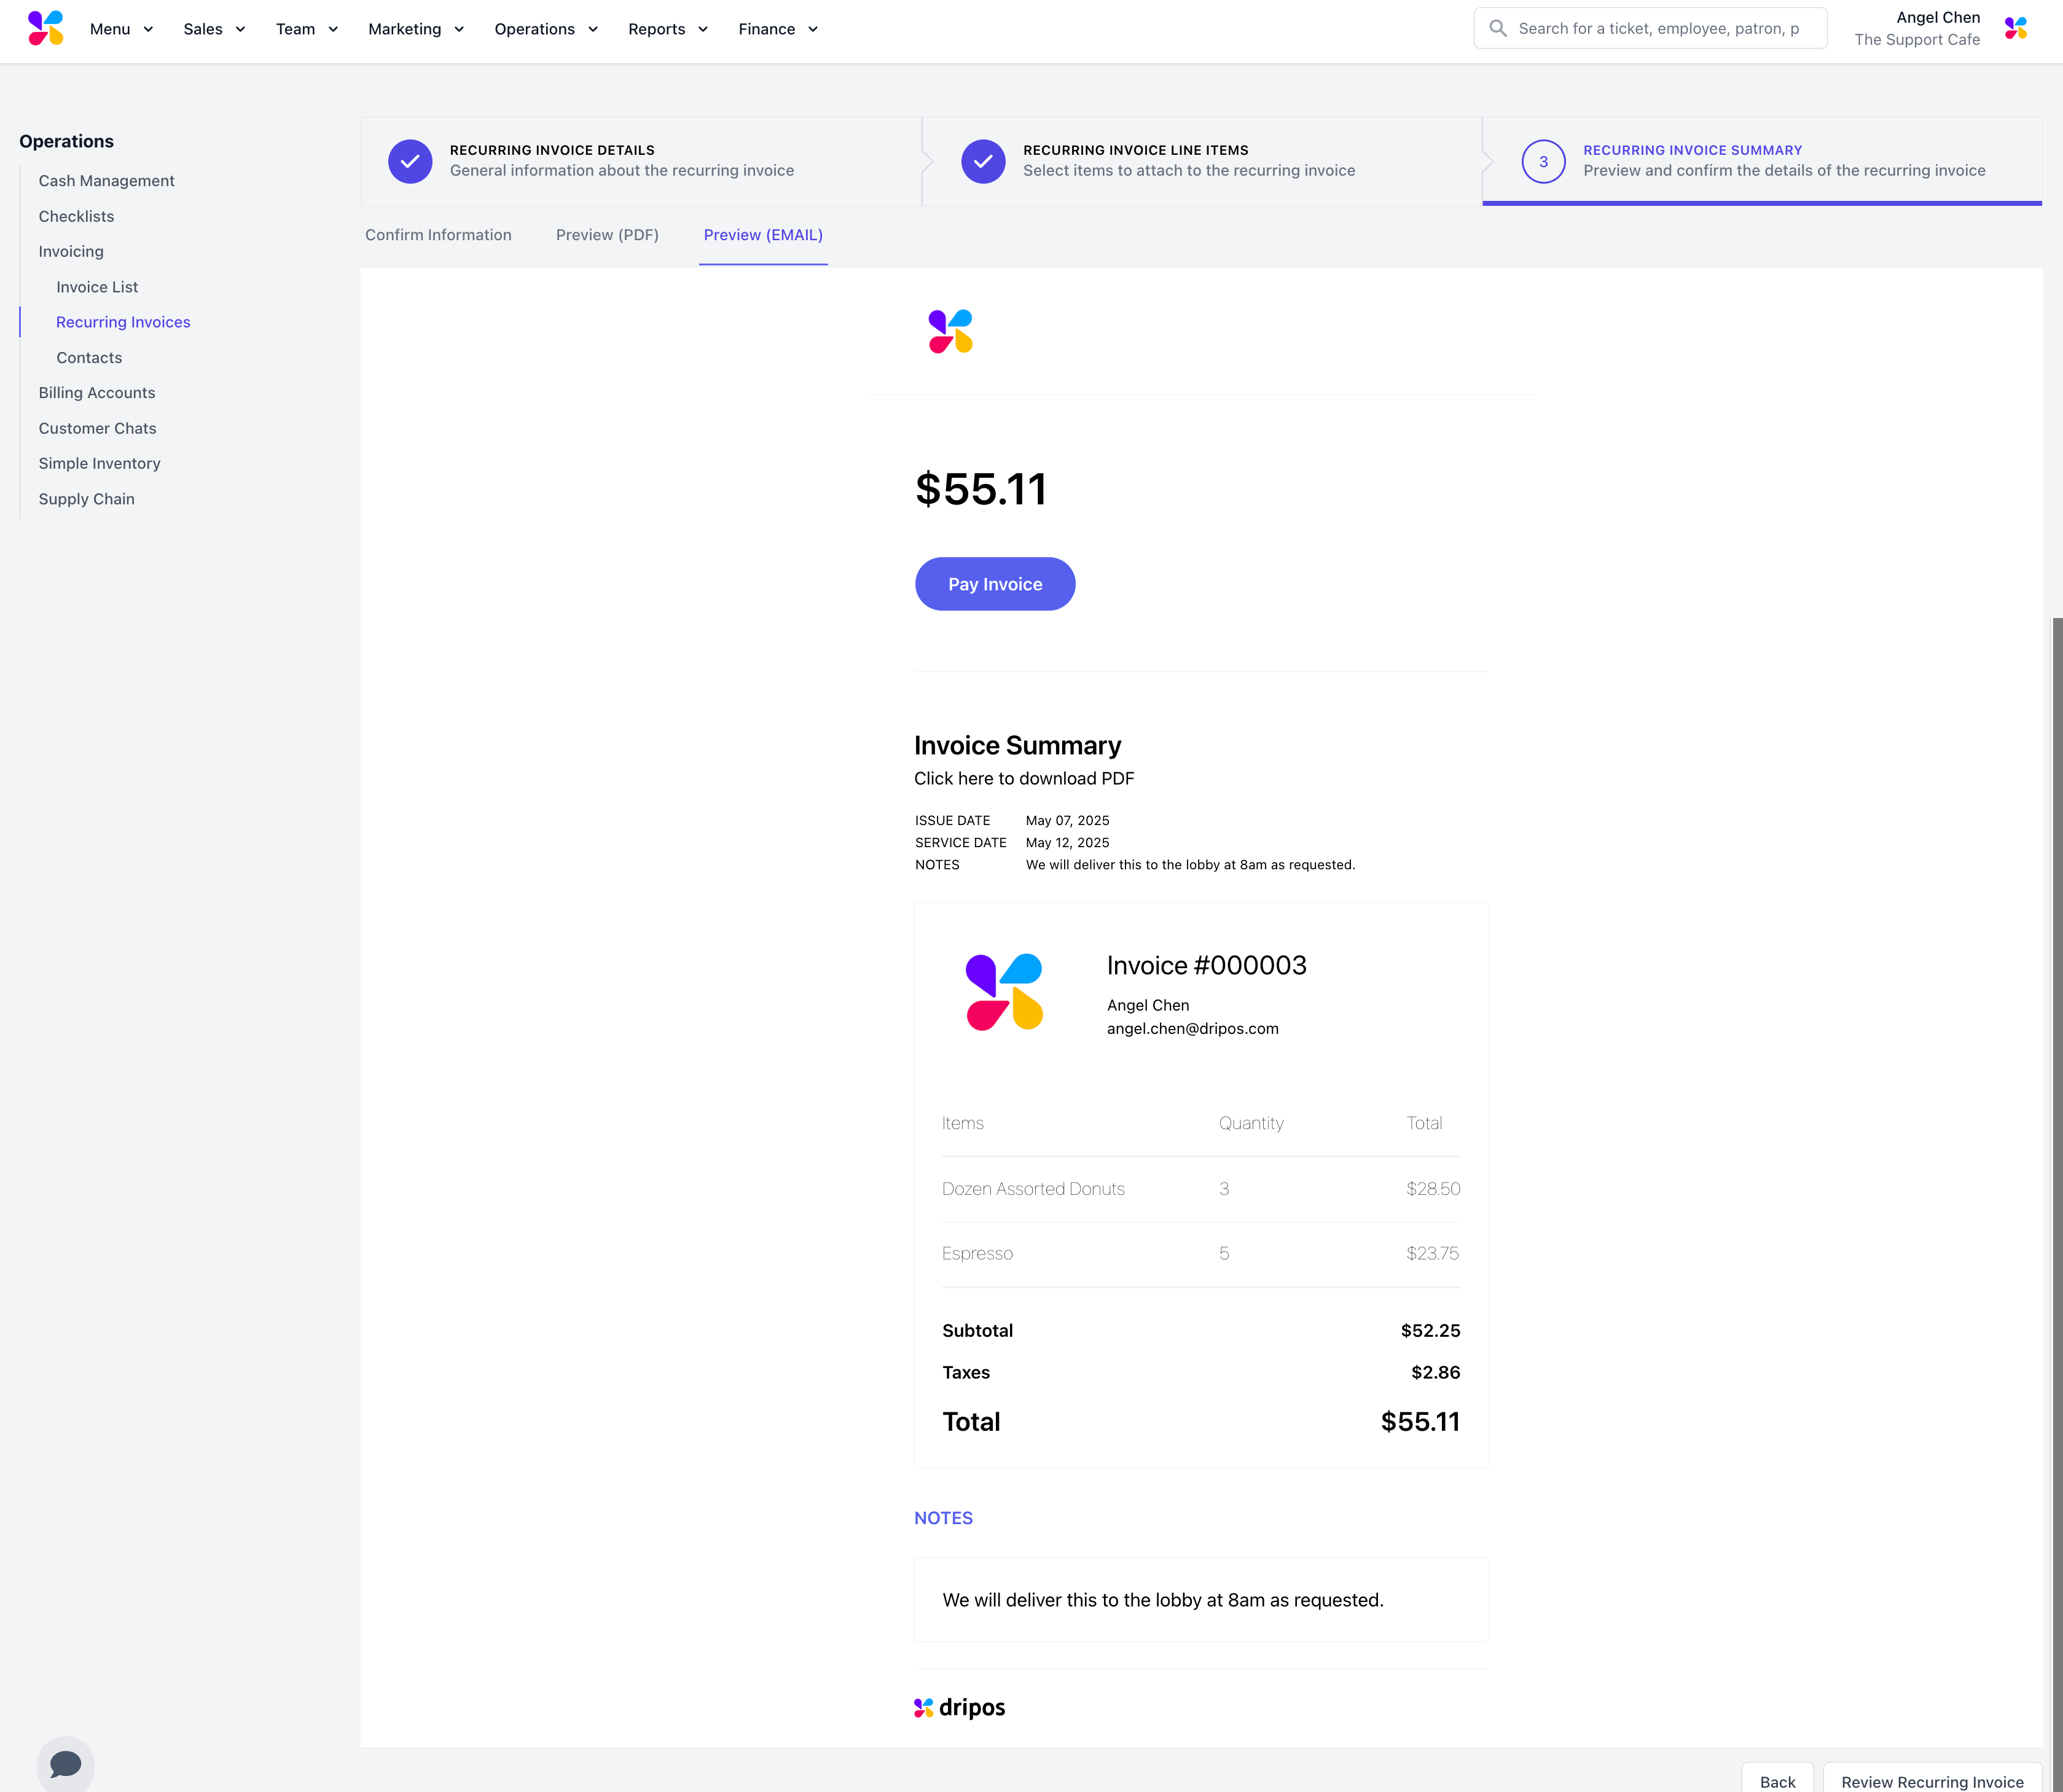Click the Pay Invoice button
The image size is (2063, 1792).
pos(994,584)
